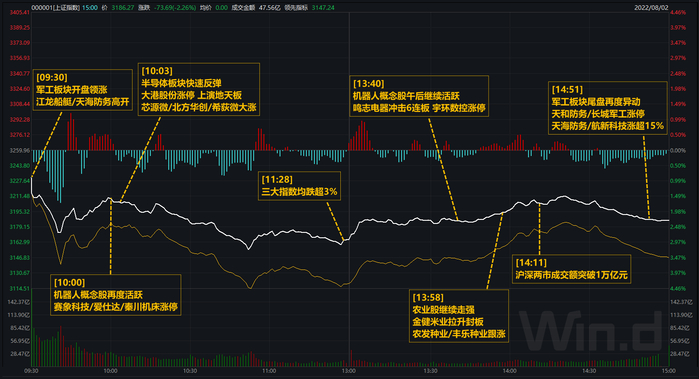The image size is (699, 379).
Task: Click the 10:00 time axis tick
Action: pyautogui.click(x=110, y=371)
